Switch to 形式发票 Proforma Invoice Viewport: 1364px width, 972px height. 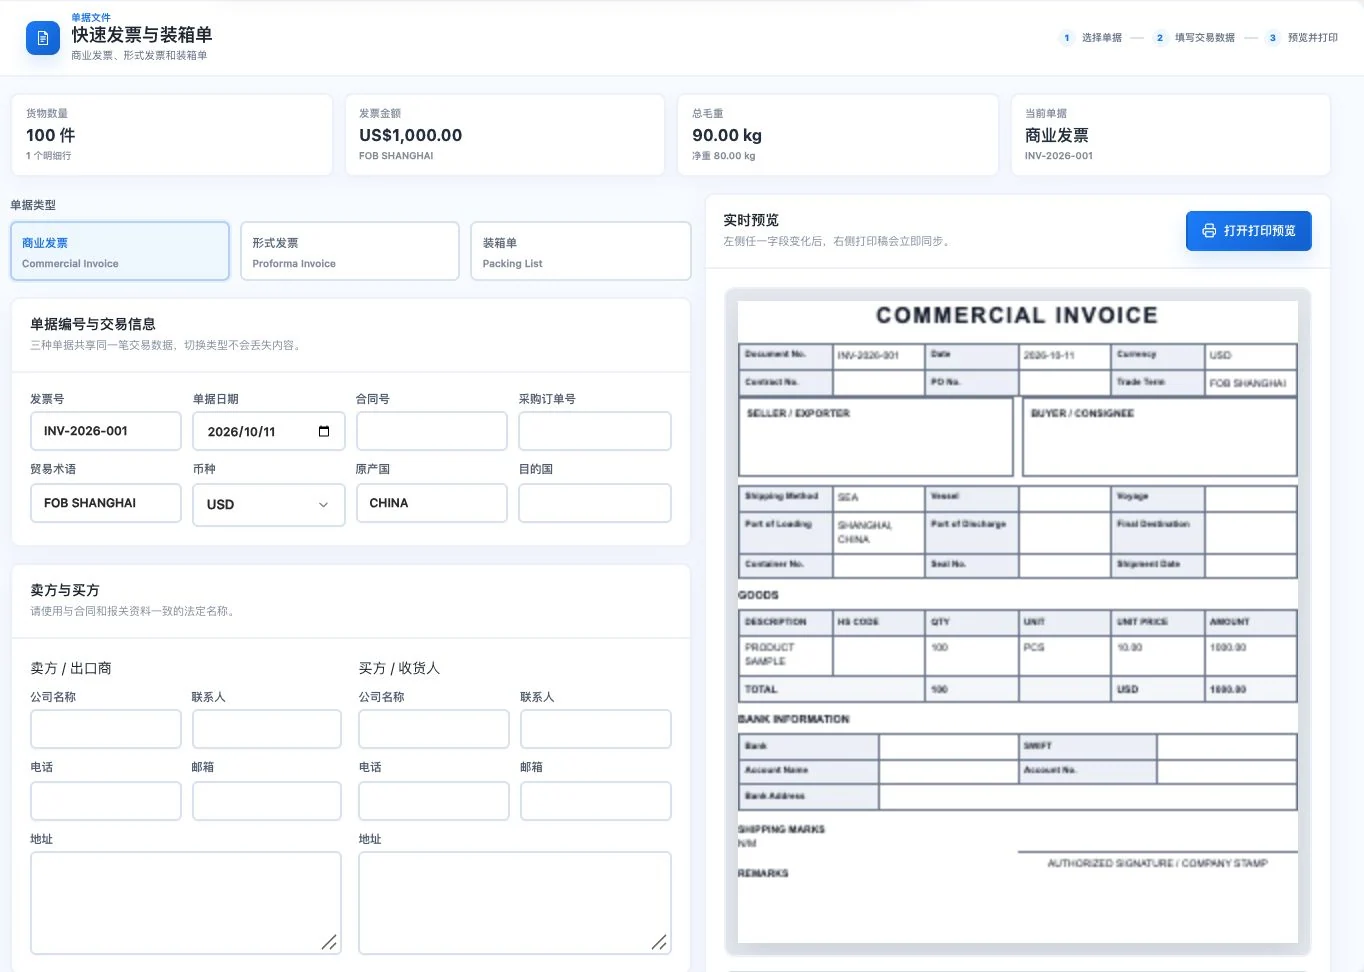coord(350,251)
